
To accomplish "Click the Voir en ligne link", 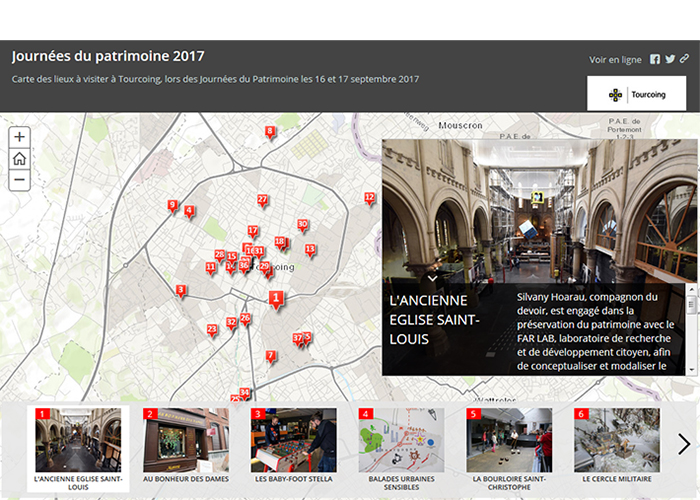I will (x=615, y=59).
